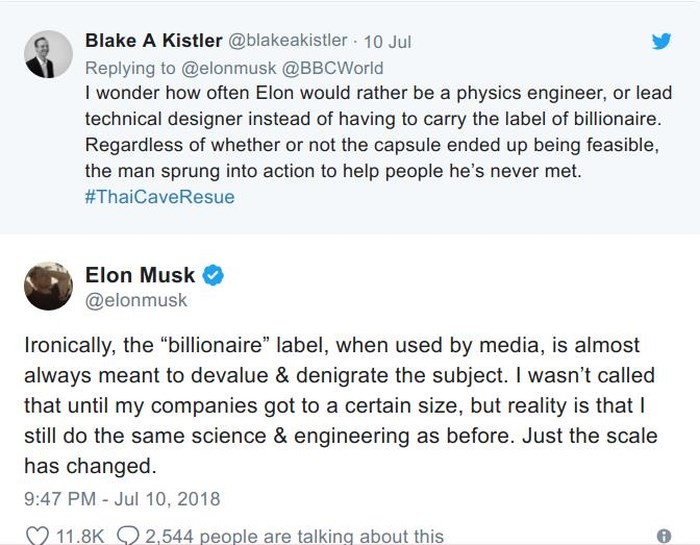Open the 9:47 PM - Jul 10, 2018 timestamp
Image resolution: width=700 pixels, height=545 pixels.
[121, 497]
